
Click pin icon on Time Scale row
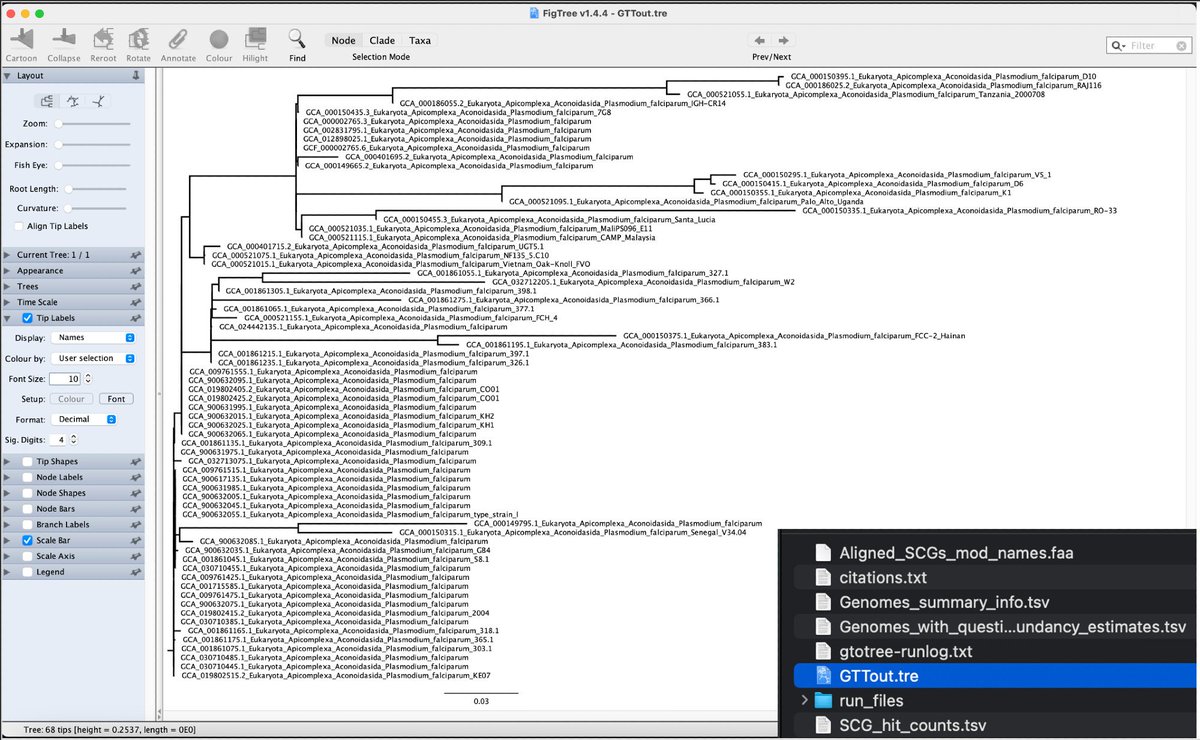[135, 303]
